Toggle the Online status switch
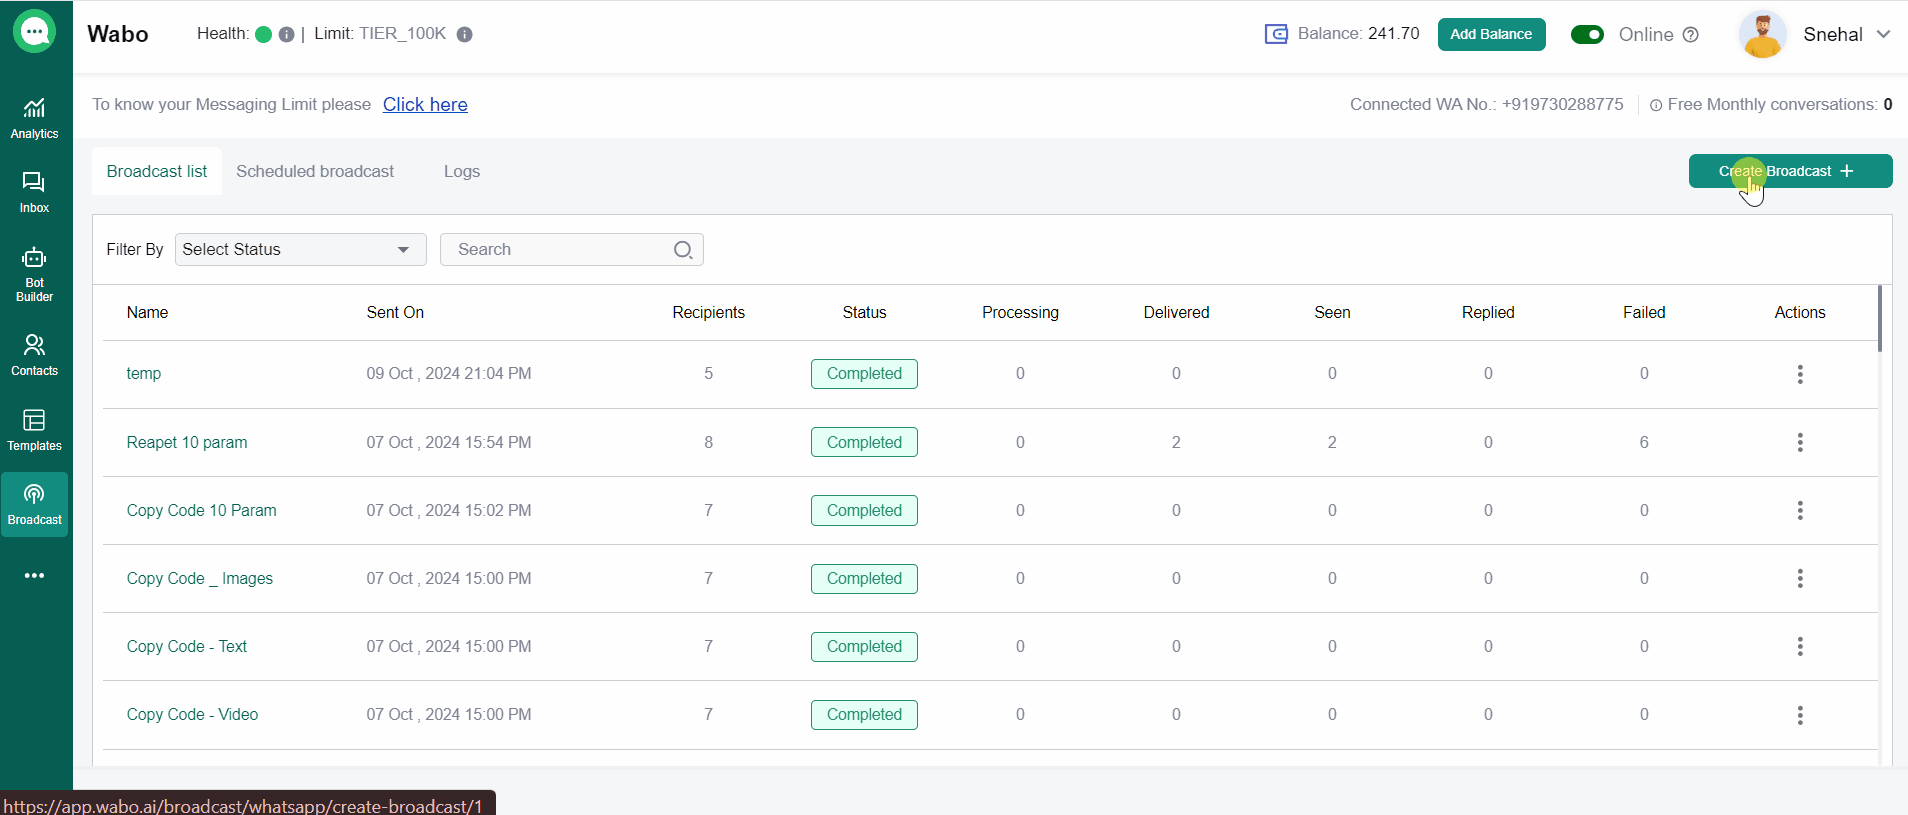 point(1587,35)
